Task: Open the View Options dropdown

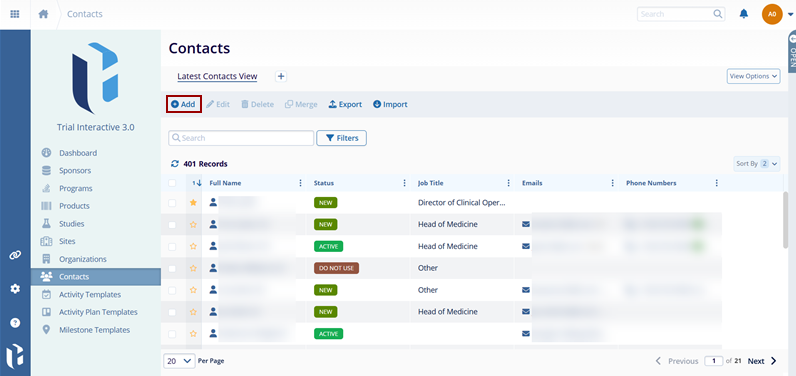Action: pyautogui.click(x=753, y=76)
